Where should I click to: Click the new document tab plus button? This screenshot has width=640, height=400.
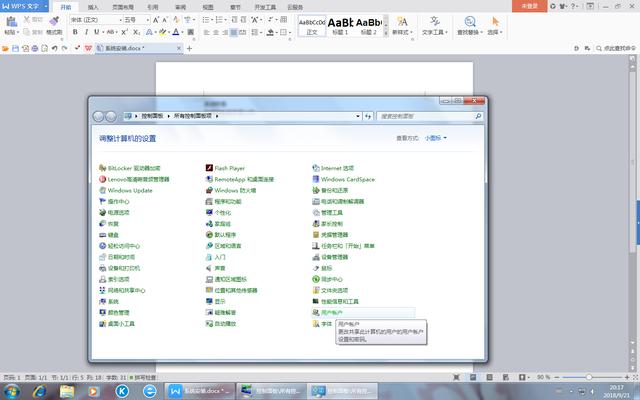click(x=189, y=48)
